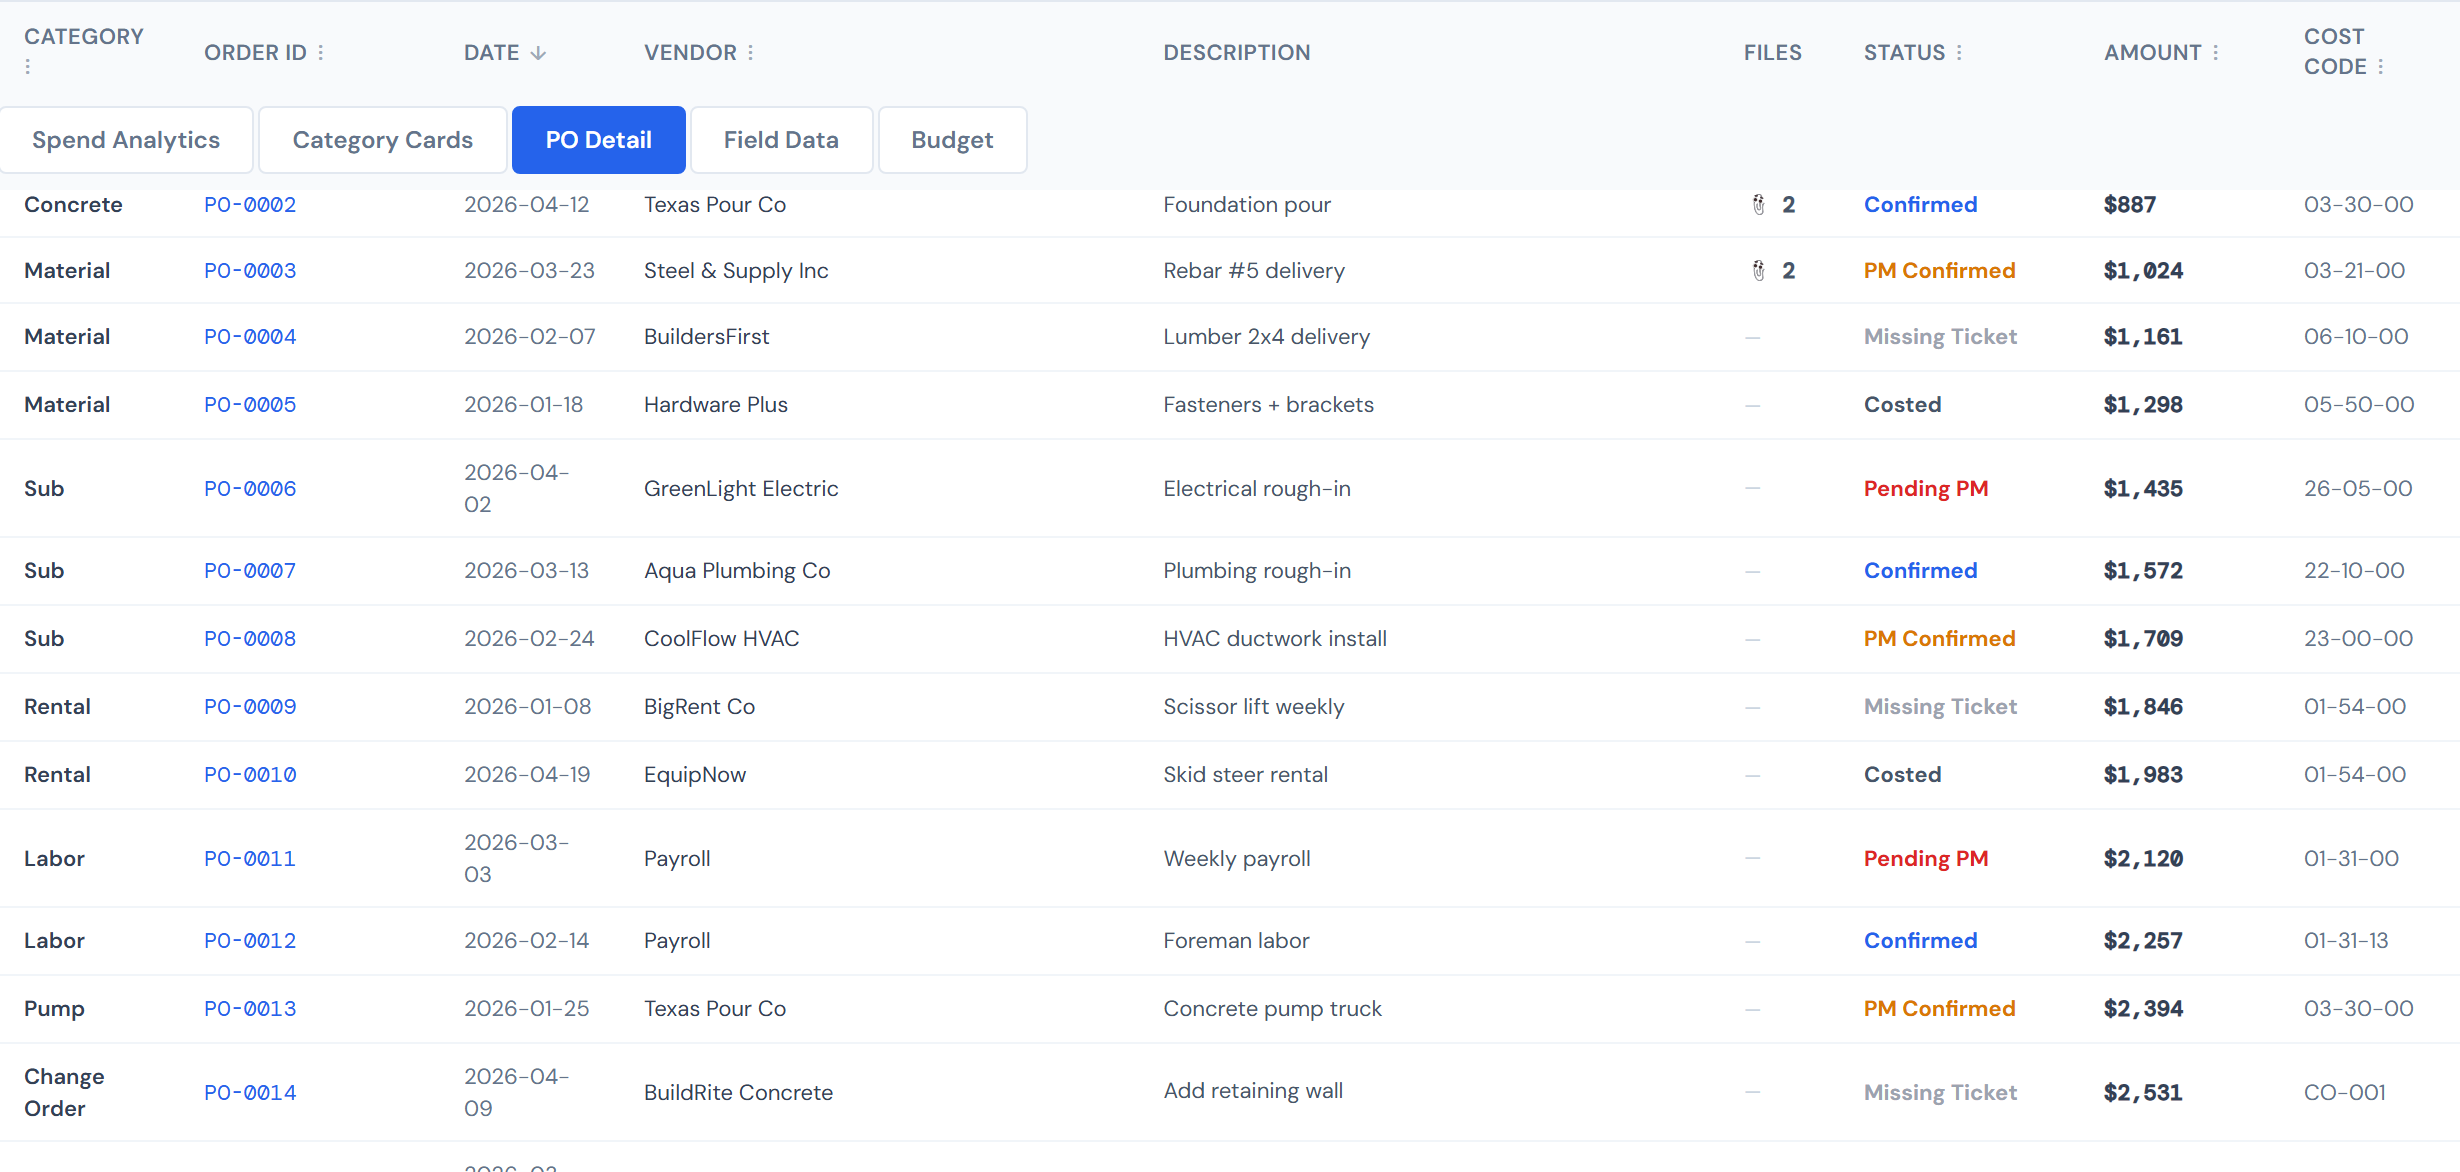Expand the DESCRIPTION column header area
2460x1172 pixels.
click(1237, 52)
